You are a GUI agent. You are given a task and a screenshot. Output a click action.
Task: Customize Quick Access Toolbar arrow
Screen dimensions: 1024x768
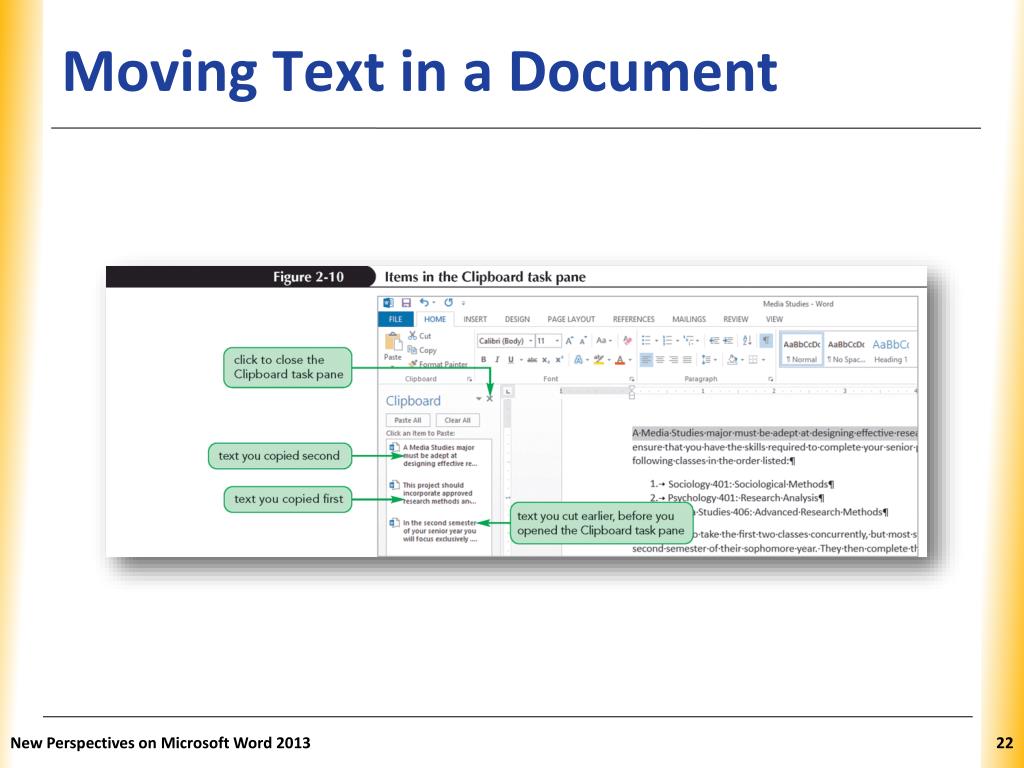(x=463, y=303)
